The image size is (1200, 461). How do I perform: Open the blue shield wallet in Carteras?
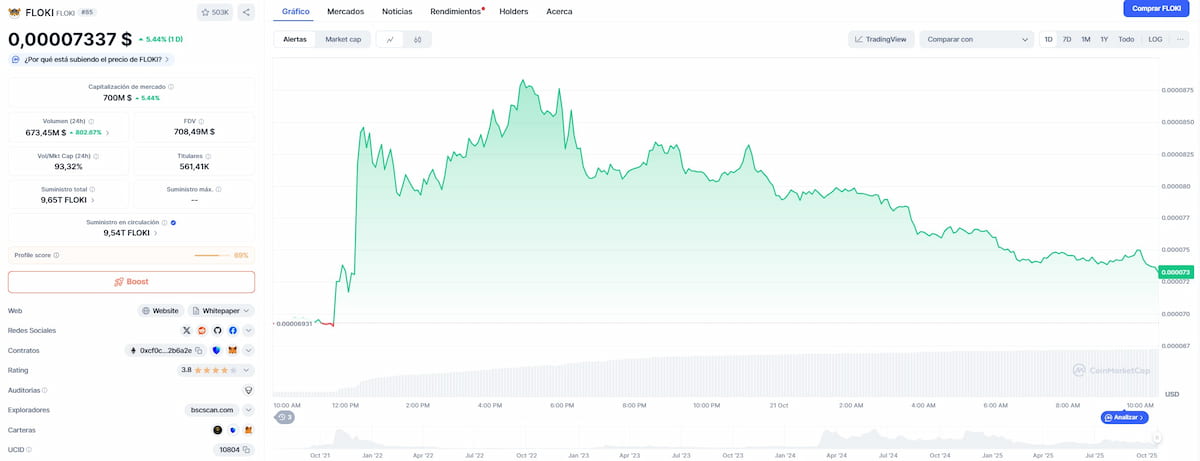233,430
